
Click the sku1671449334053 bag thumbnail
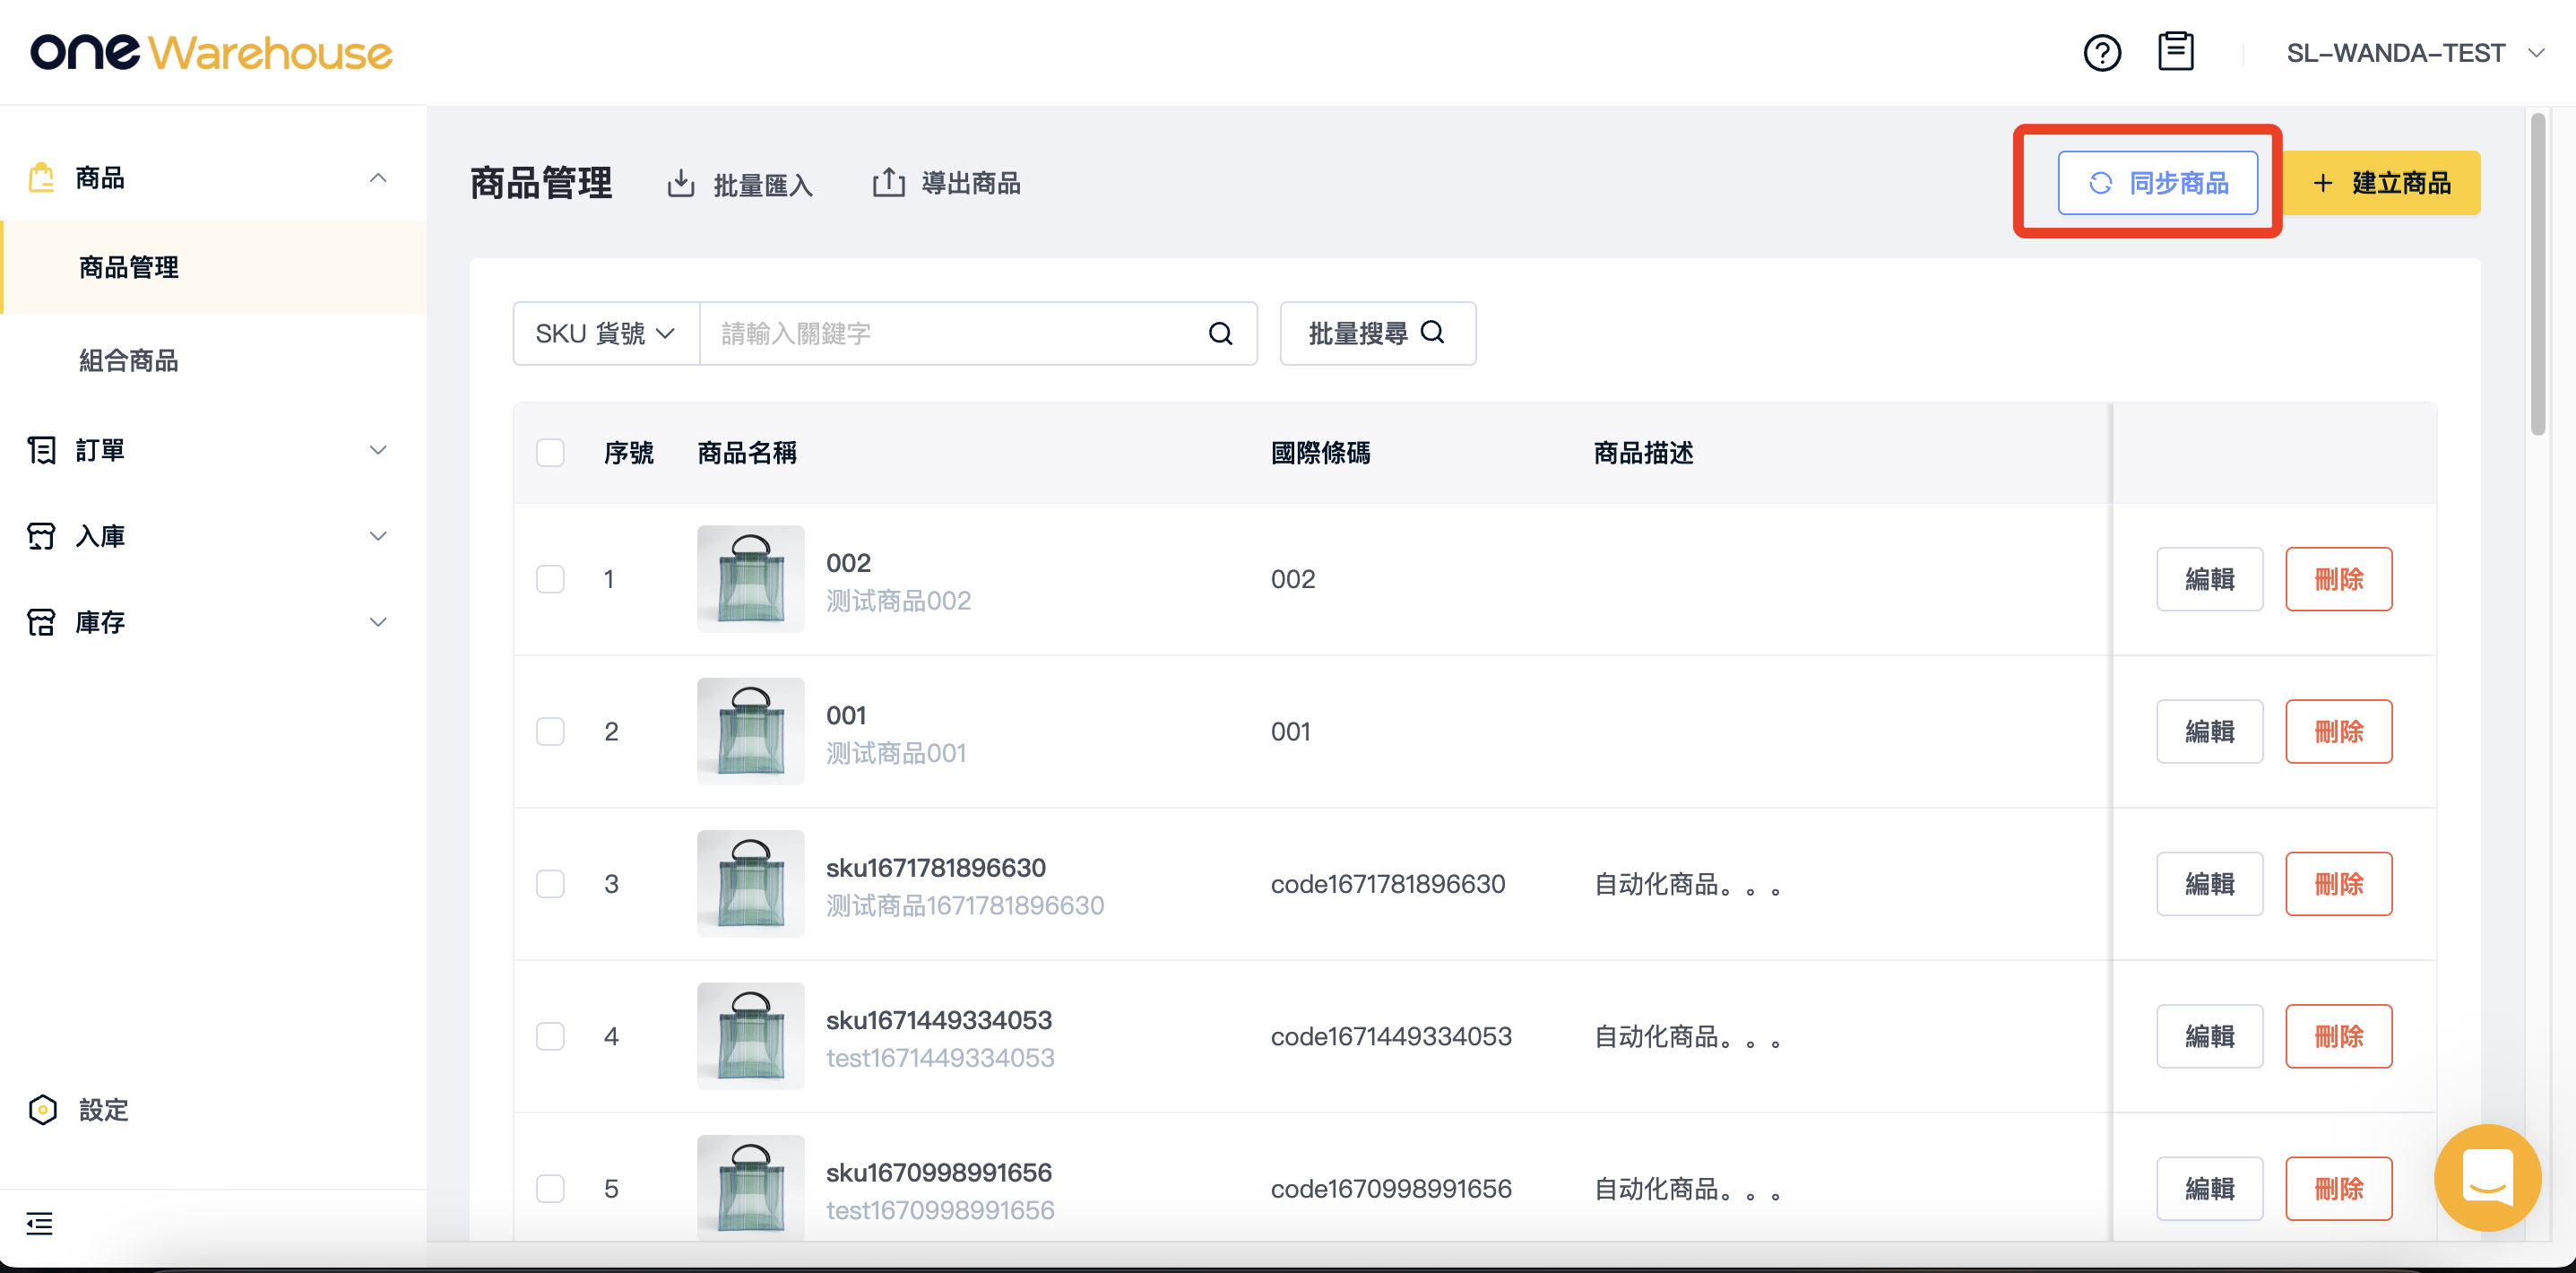point(750,1036)
